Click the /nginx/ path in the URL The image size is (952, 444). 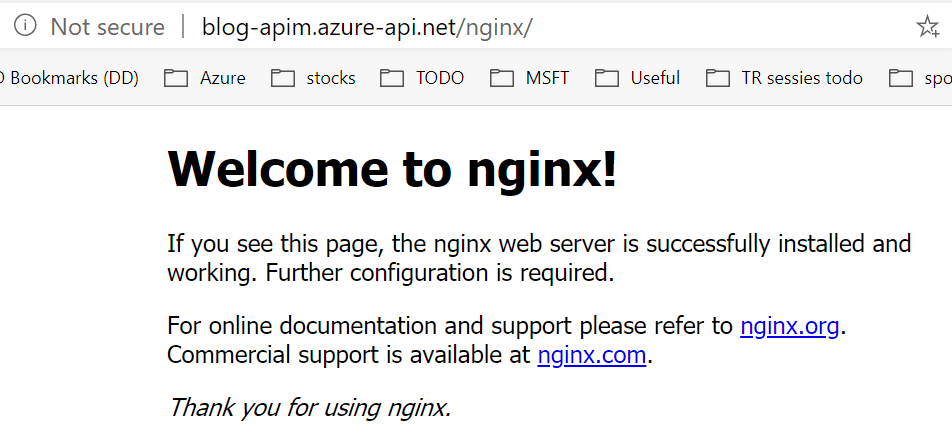point(494,27)
